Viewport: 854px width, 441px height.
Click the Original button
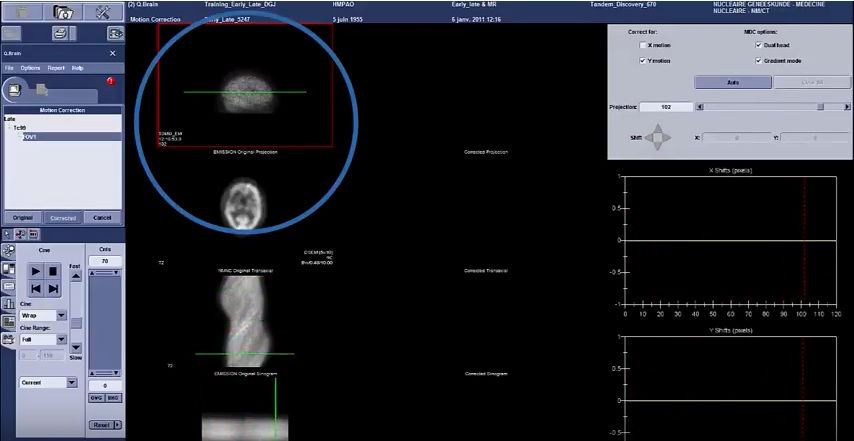click(x=22, y=218)
